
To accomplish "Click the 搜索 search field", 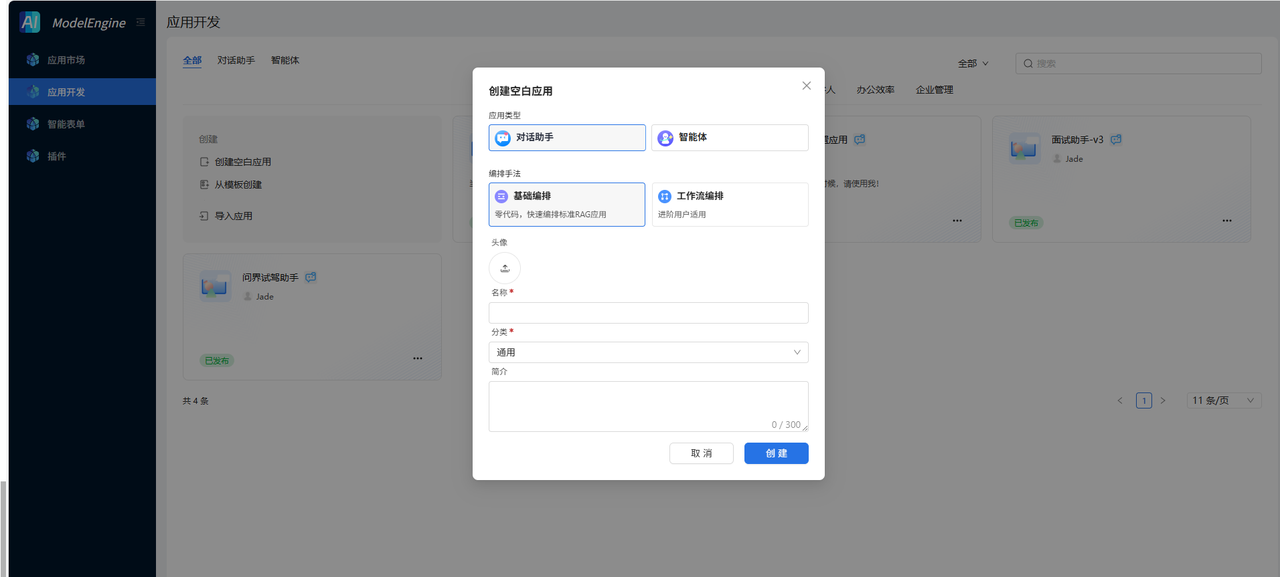I will [1138, 63].
